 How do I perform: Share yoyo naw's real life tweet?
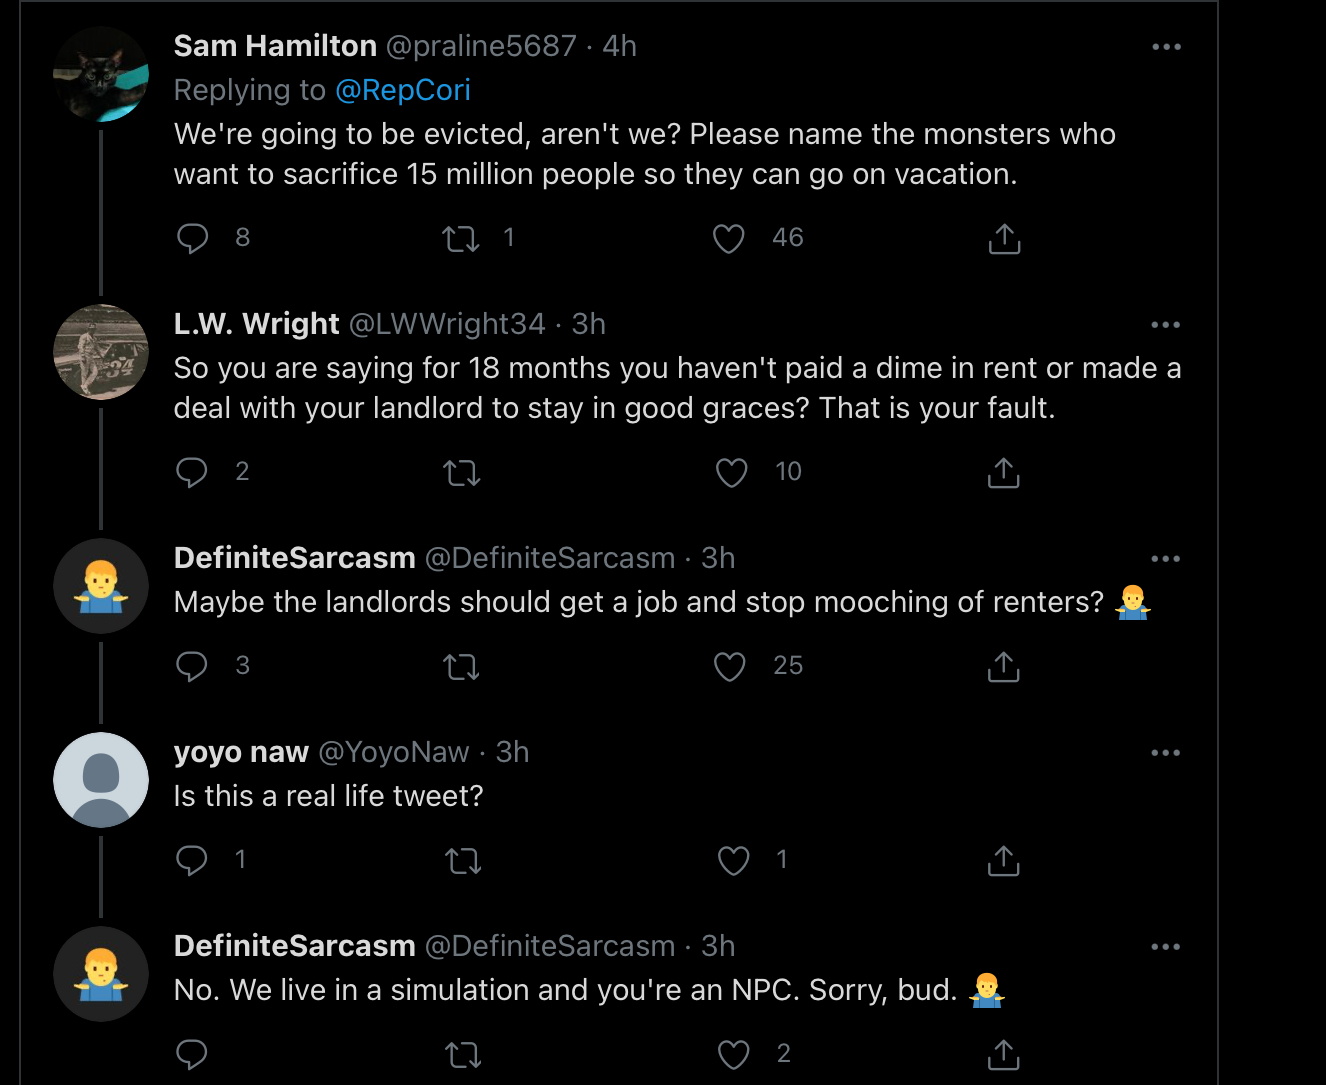tap(1004, 860)
